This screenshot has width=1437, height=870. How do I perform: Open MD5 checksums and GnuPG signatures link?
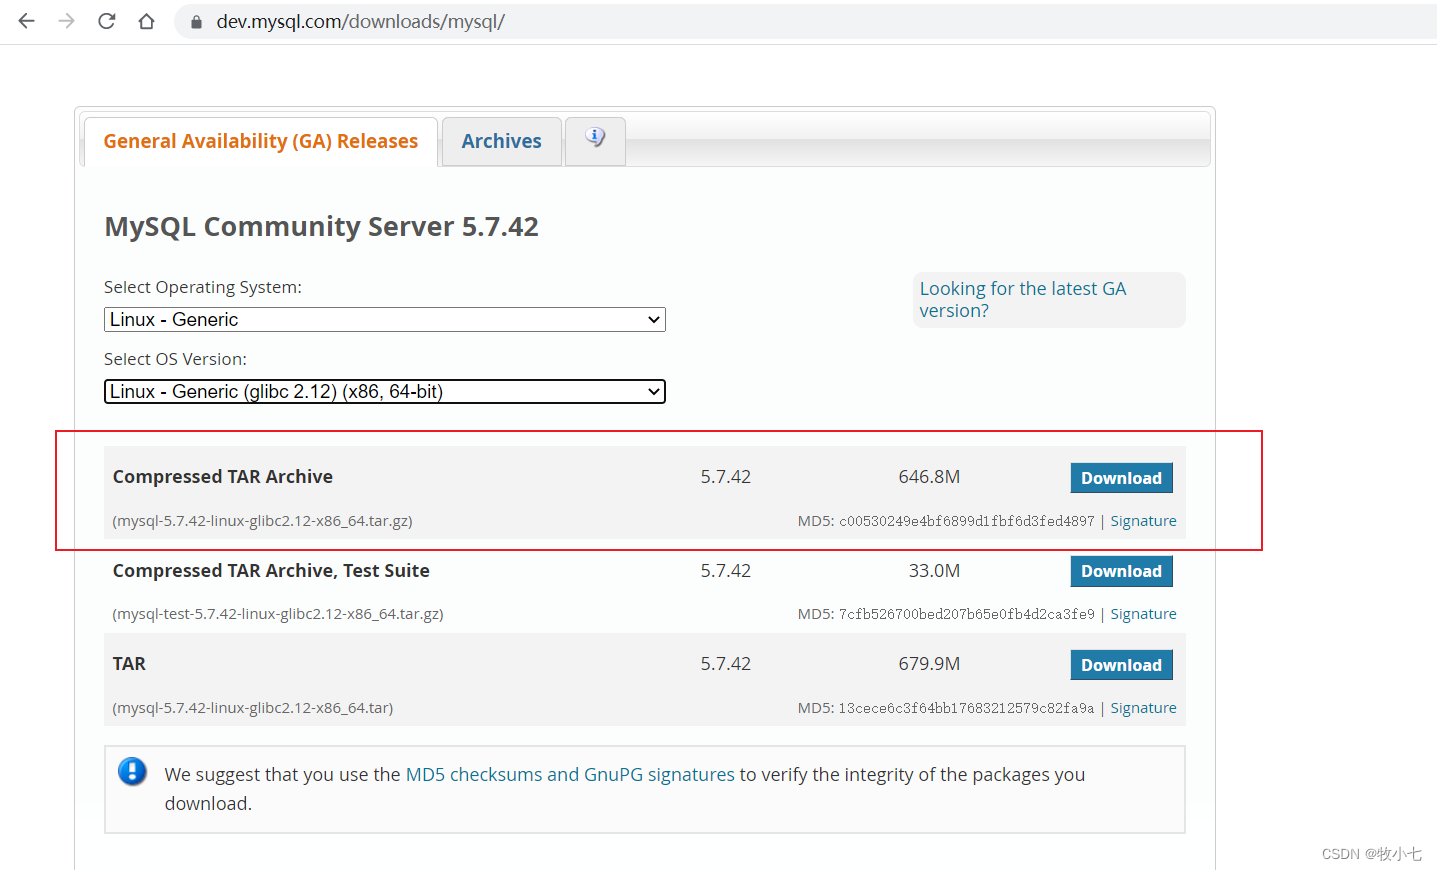click(570, 774)
